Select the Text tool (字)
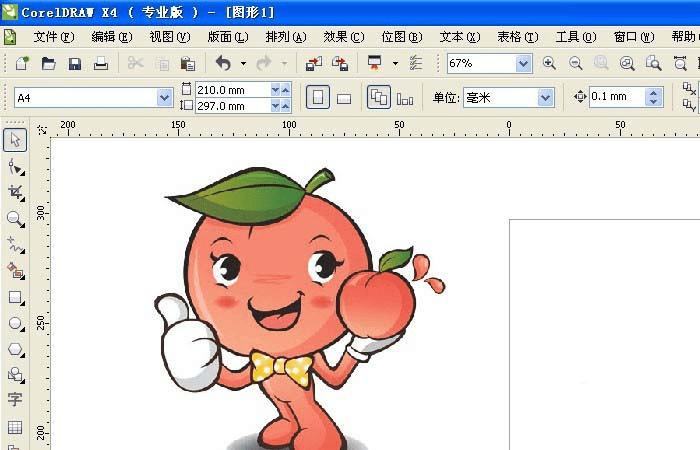Image resolution: width=700 pixels, height=450 pixels. click(15, 399)
